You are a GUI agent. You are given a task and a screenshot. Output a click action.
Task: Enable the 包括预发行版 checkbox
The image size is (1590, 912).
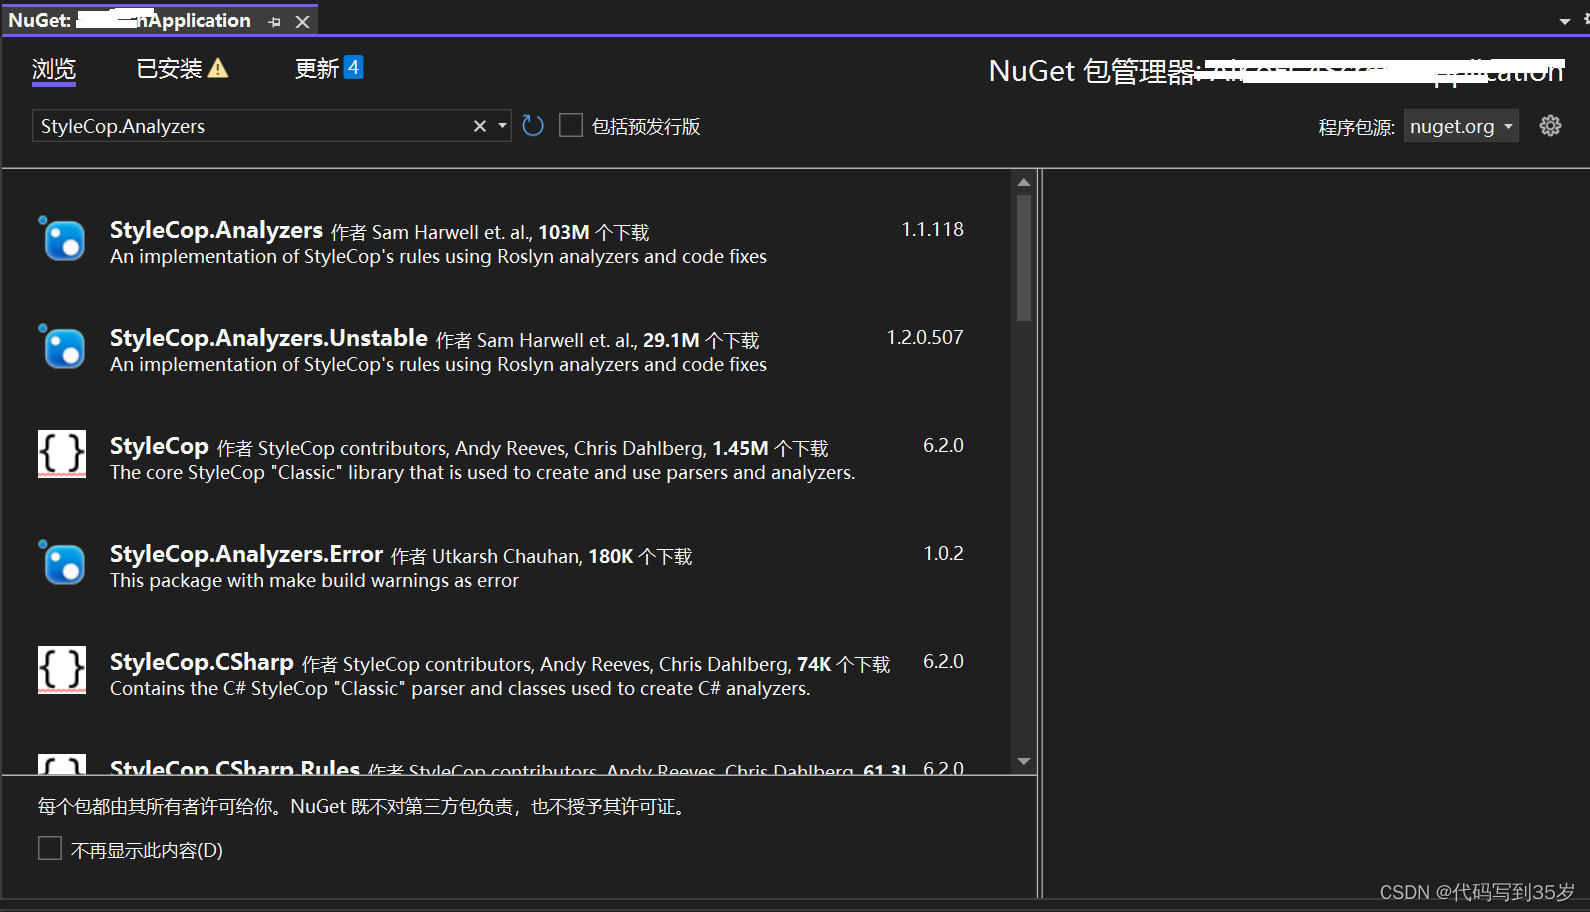[571, 125]
